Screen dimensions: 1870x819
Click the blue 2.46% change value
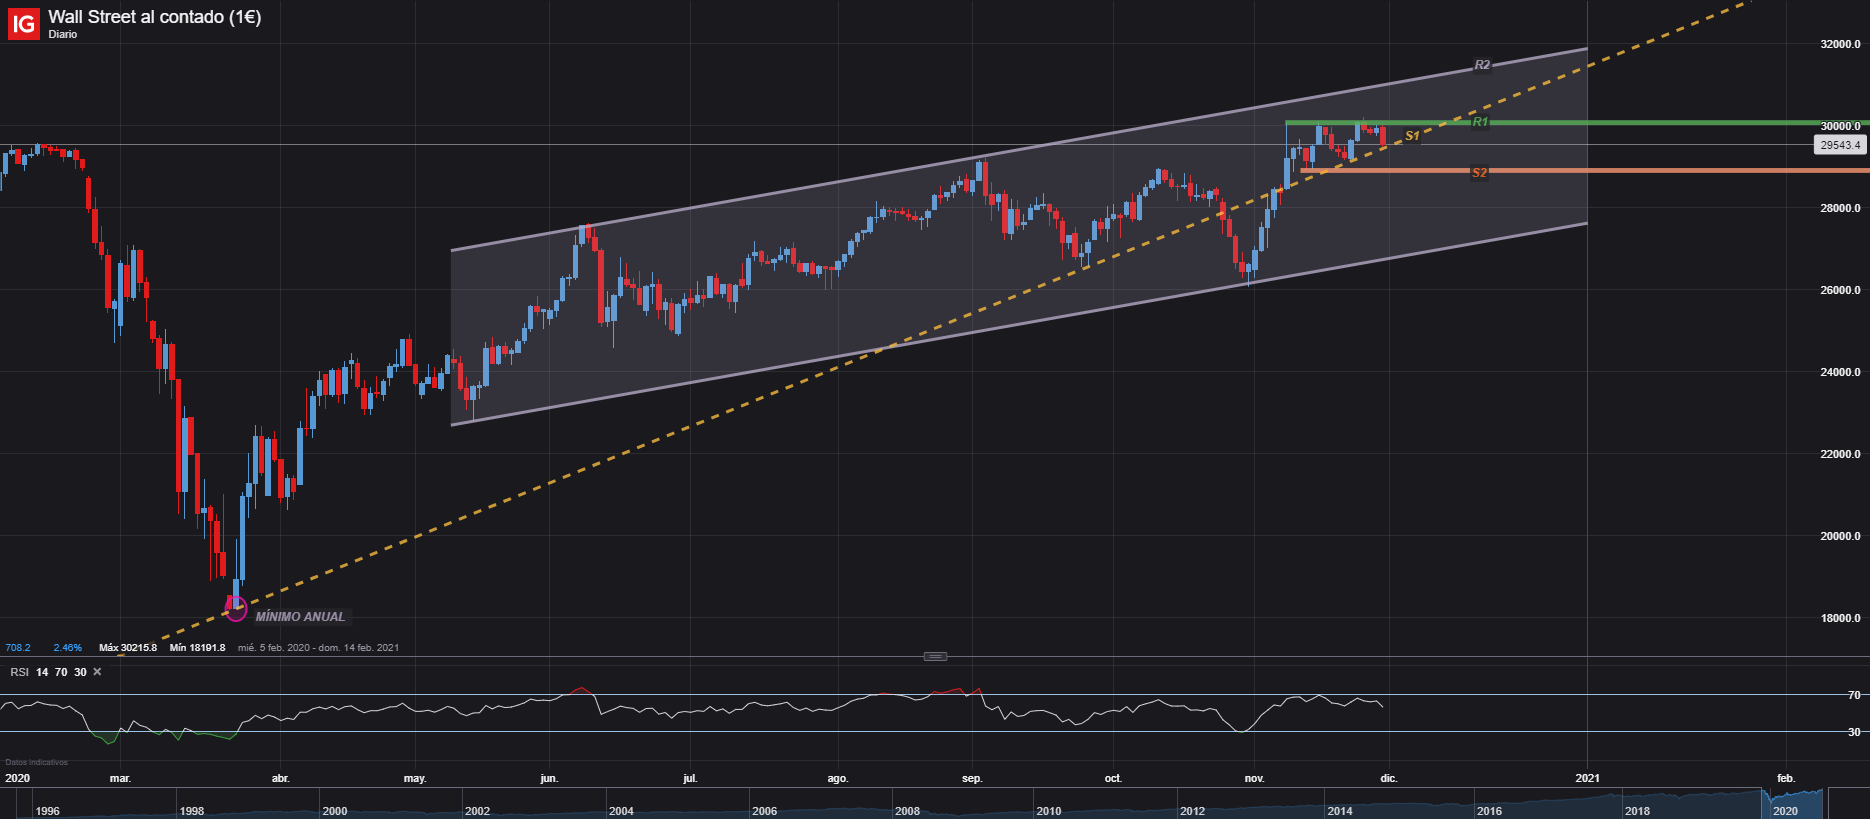click(68, 648)
